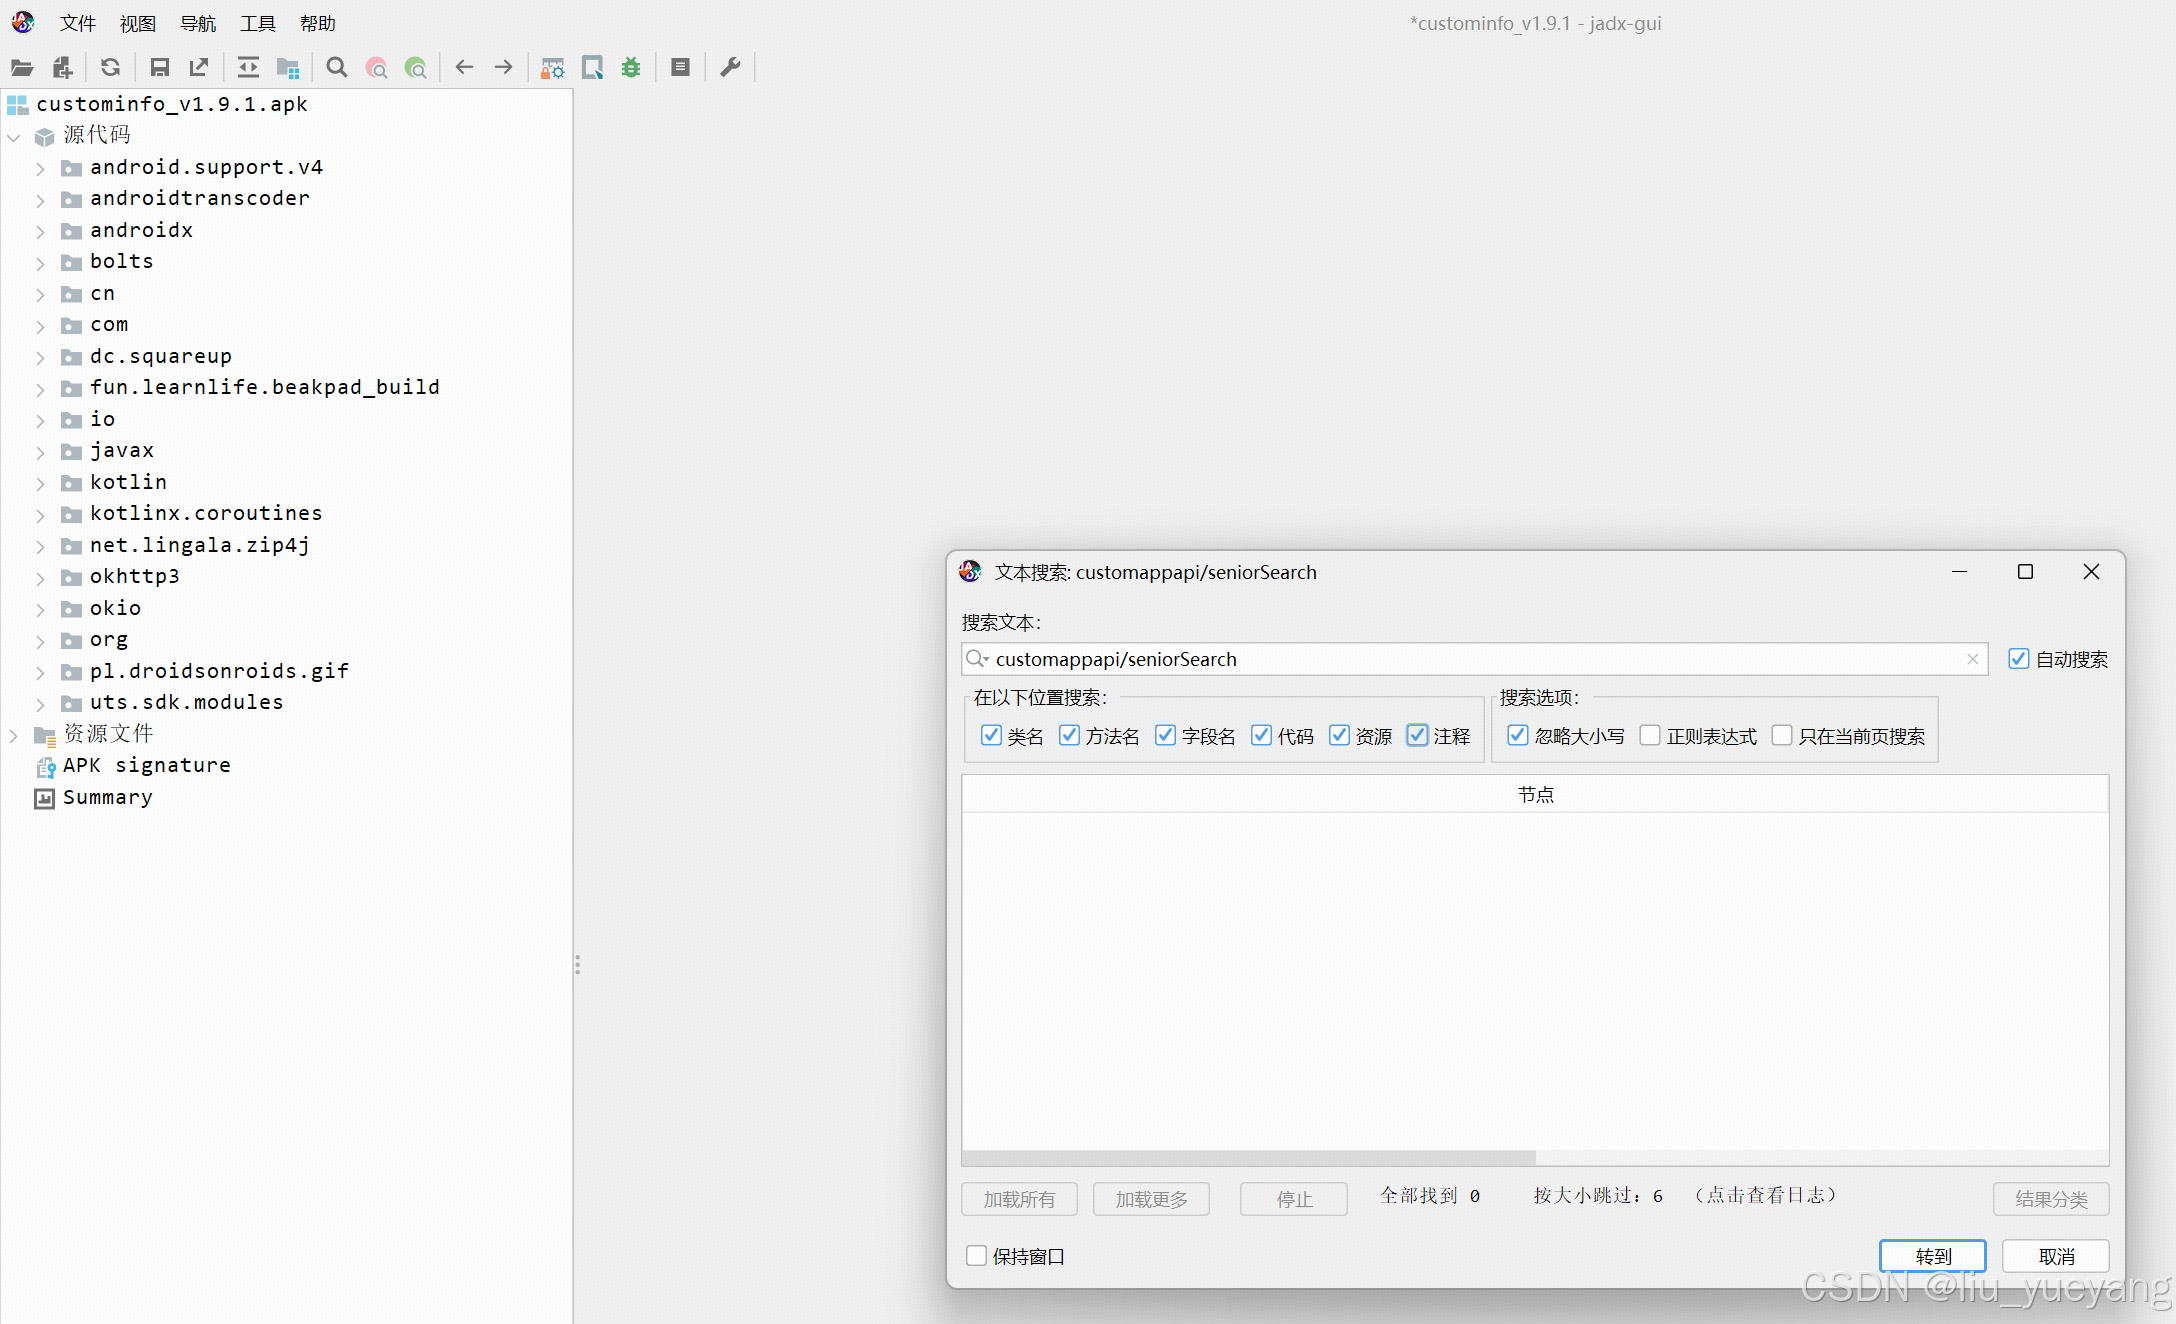Click the quark engine toolbar icon
This screenshot has height=1324, width=2176.
coord(592,68)
